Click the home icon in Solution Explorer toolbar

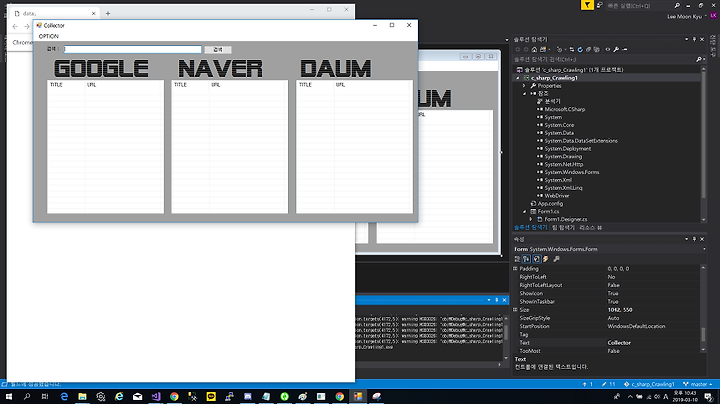pyautogui.click(x=534, y=50)
